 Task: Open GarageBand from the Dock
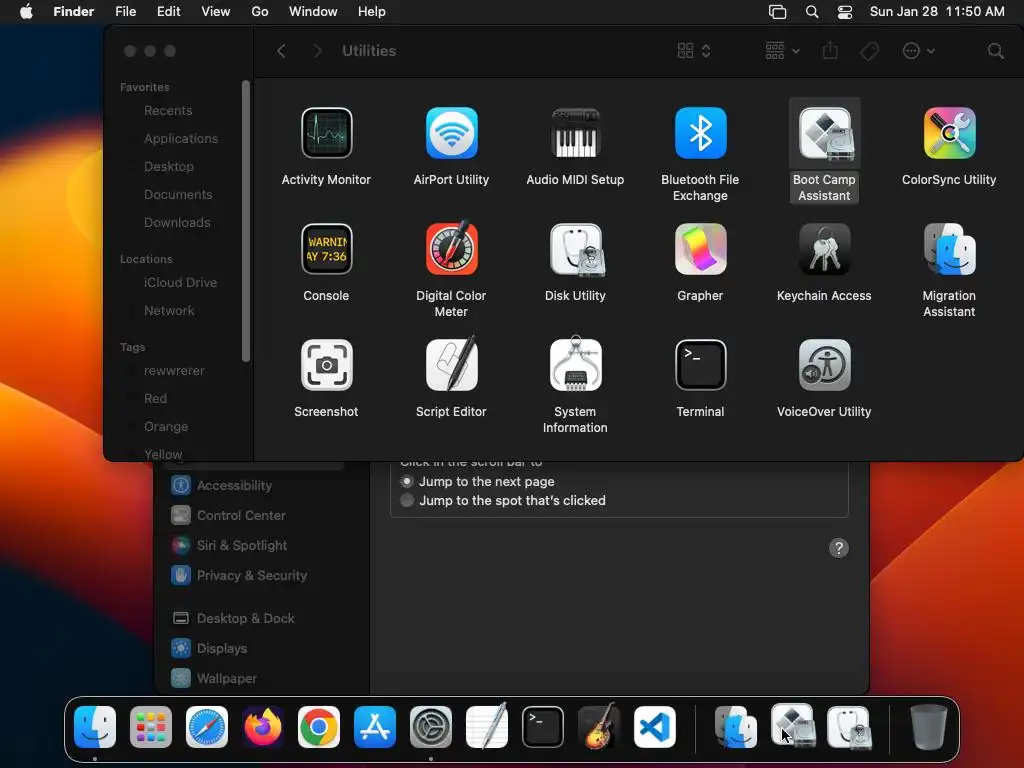point(599,726)
